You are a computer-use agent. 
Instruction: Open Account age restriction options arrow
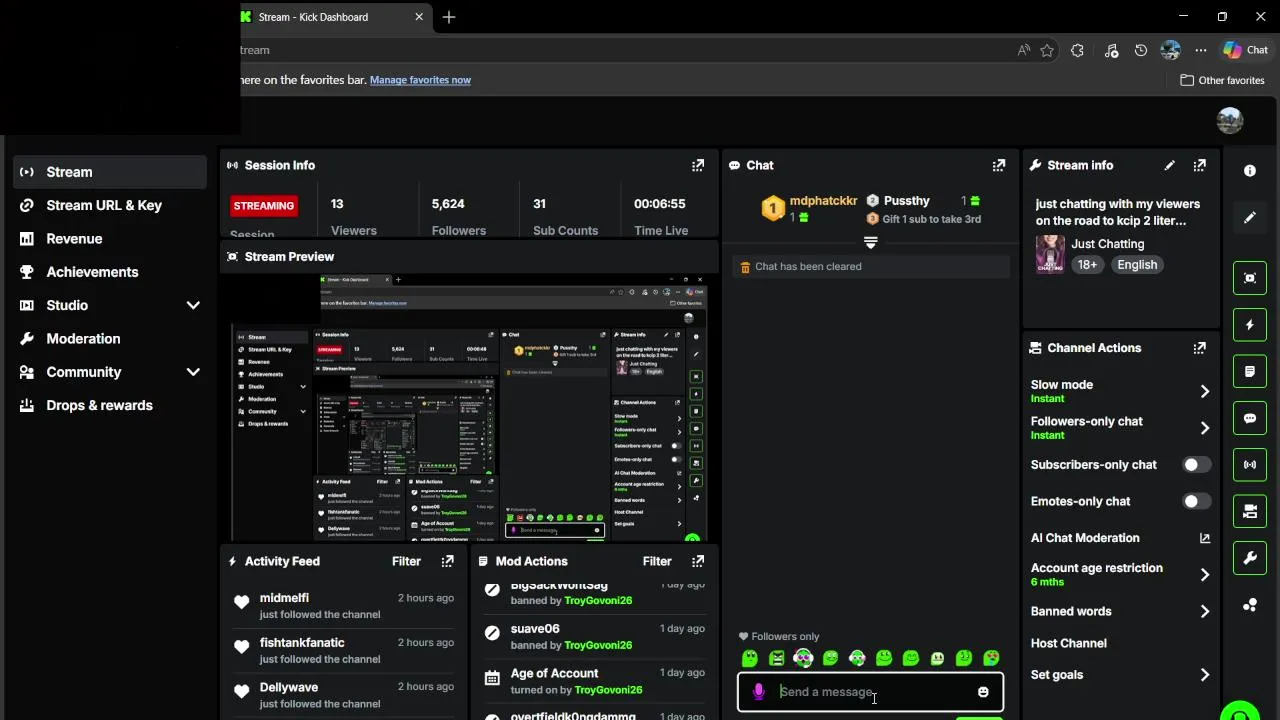click(x=1204, y=575)
